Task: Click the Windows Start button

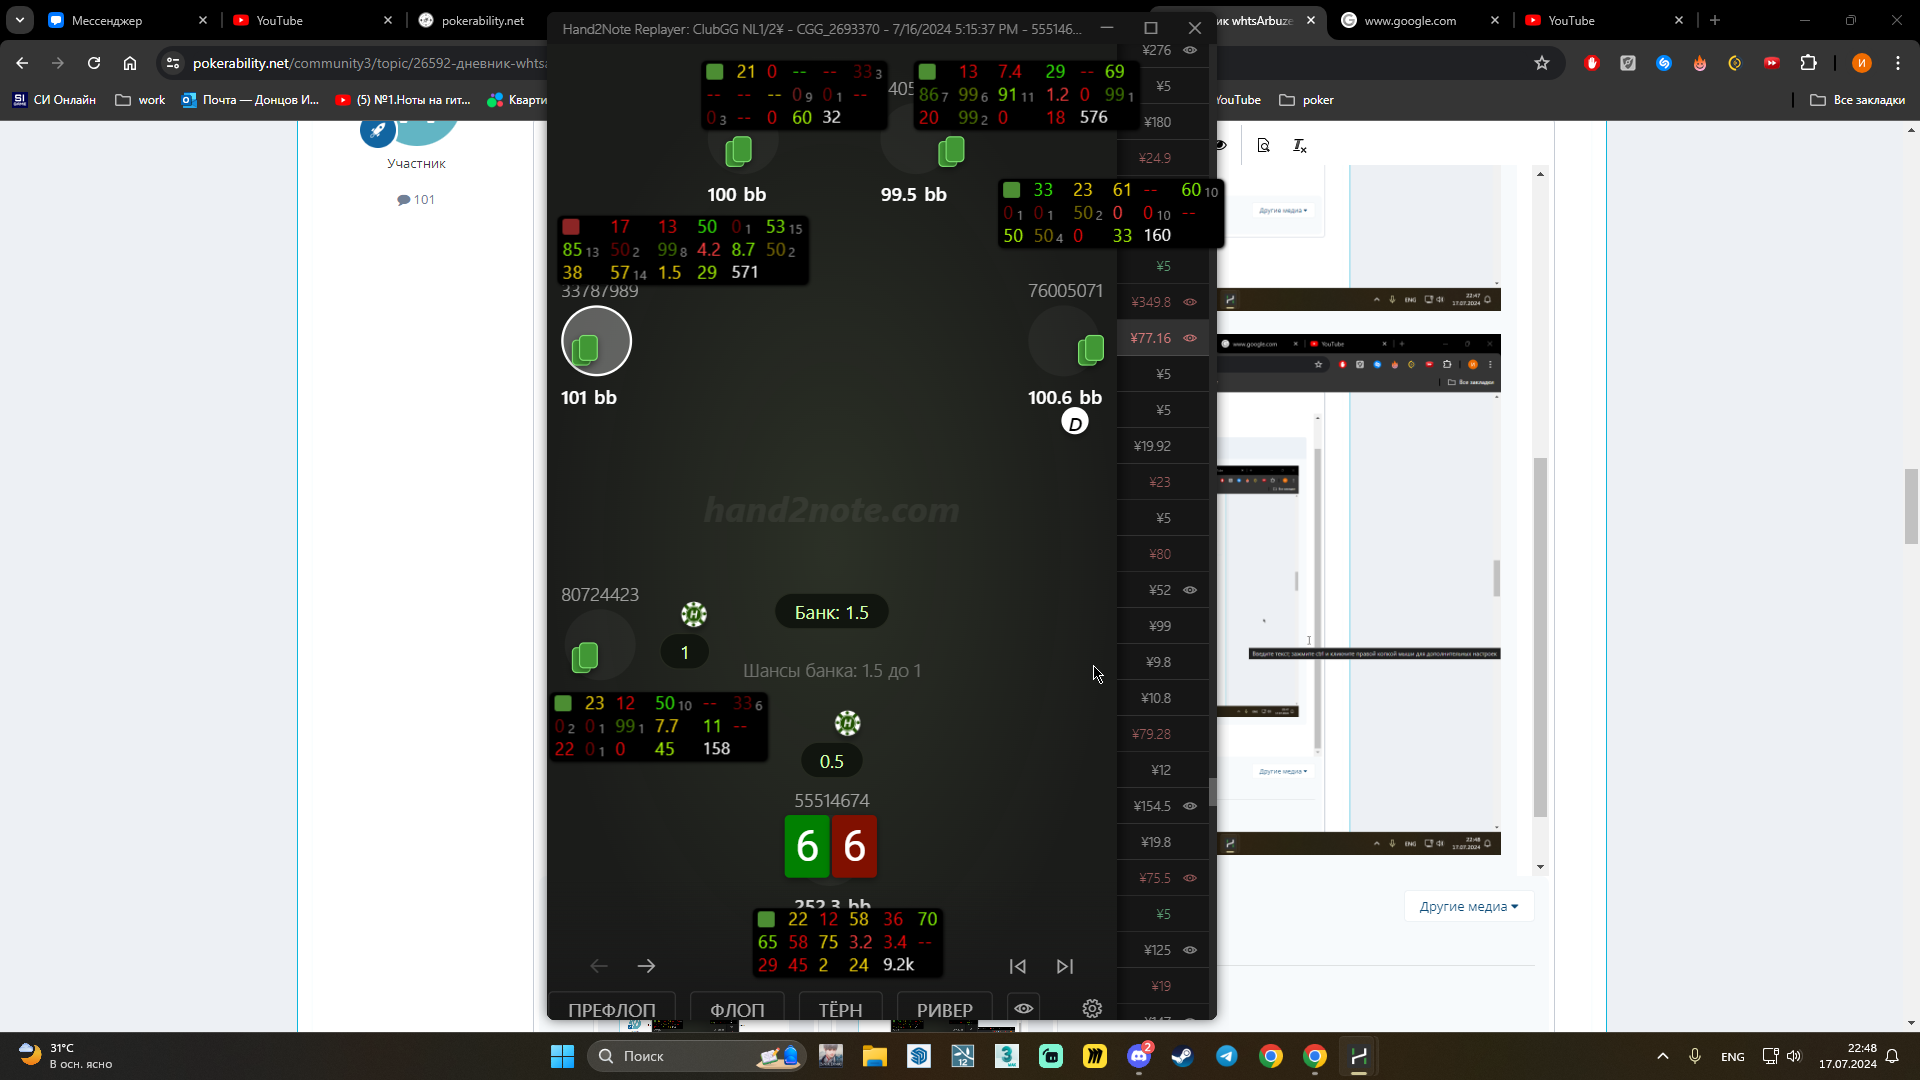Action: 562,1056
